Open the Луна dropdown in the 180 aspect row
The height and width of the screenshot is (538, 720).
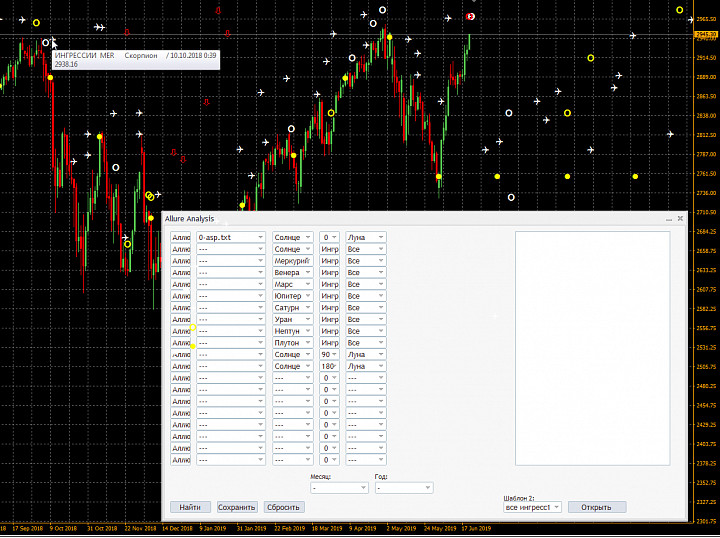pos(366,366)
